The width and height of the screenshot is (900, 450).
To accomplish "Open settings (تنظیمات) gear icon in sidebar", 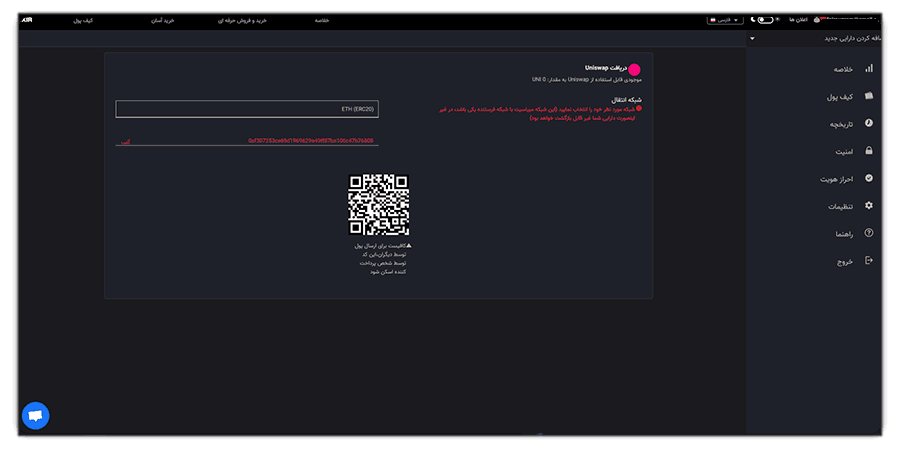I will point(868,205).
